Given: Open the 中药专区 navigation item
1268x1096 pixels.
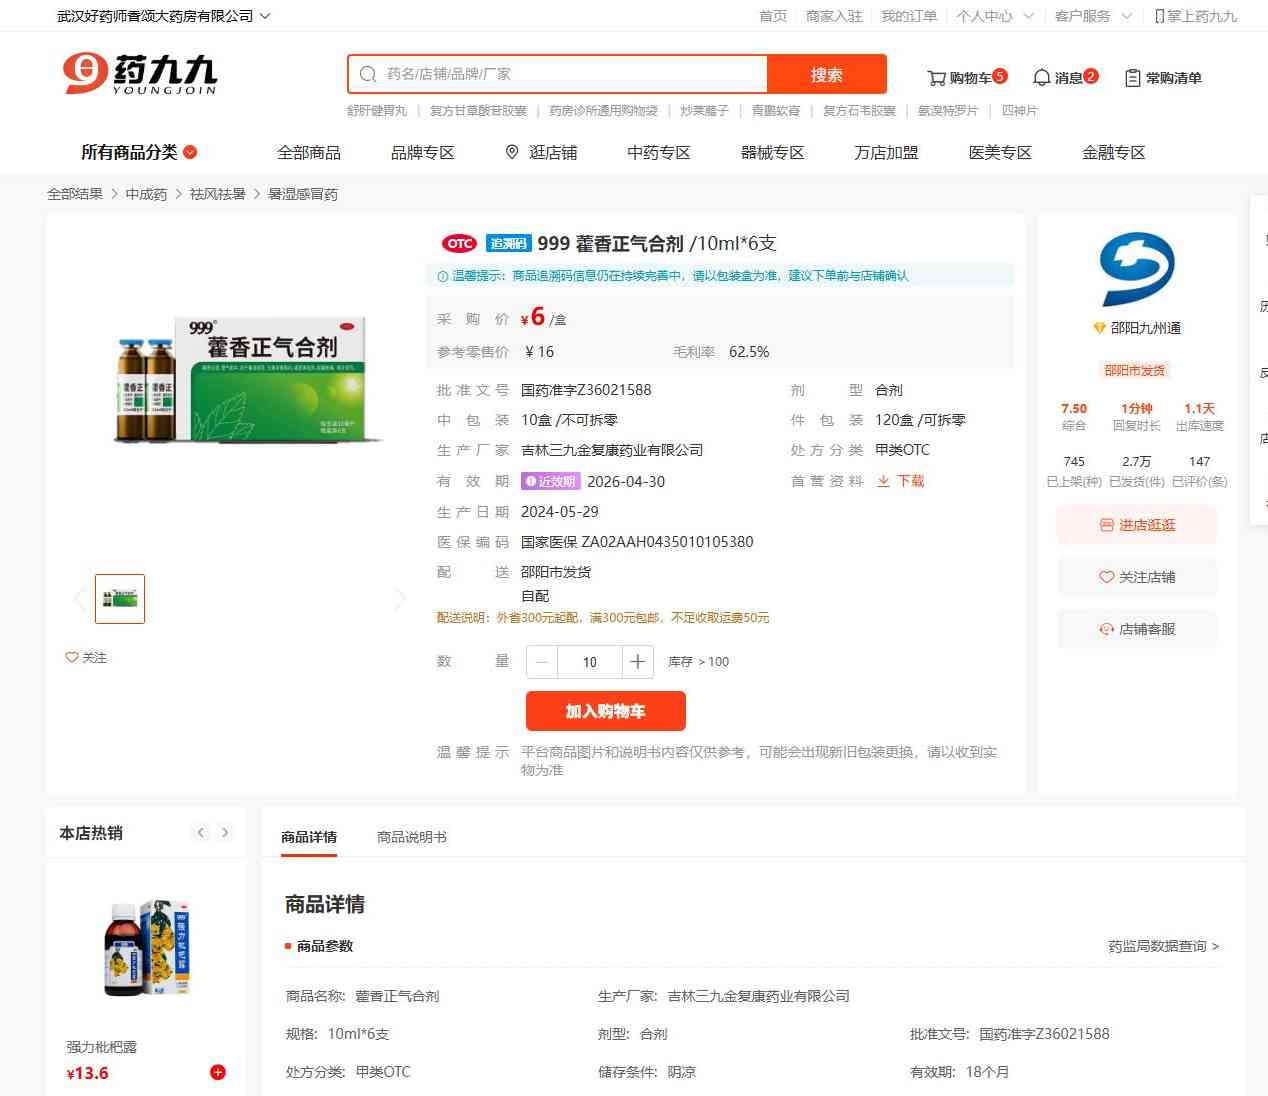Looking at the screenshot, I should click(658, 152).
